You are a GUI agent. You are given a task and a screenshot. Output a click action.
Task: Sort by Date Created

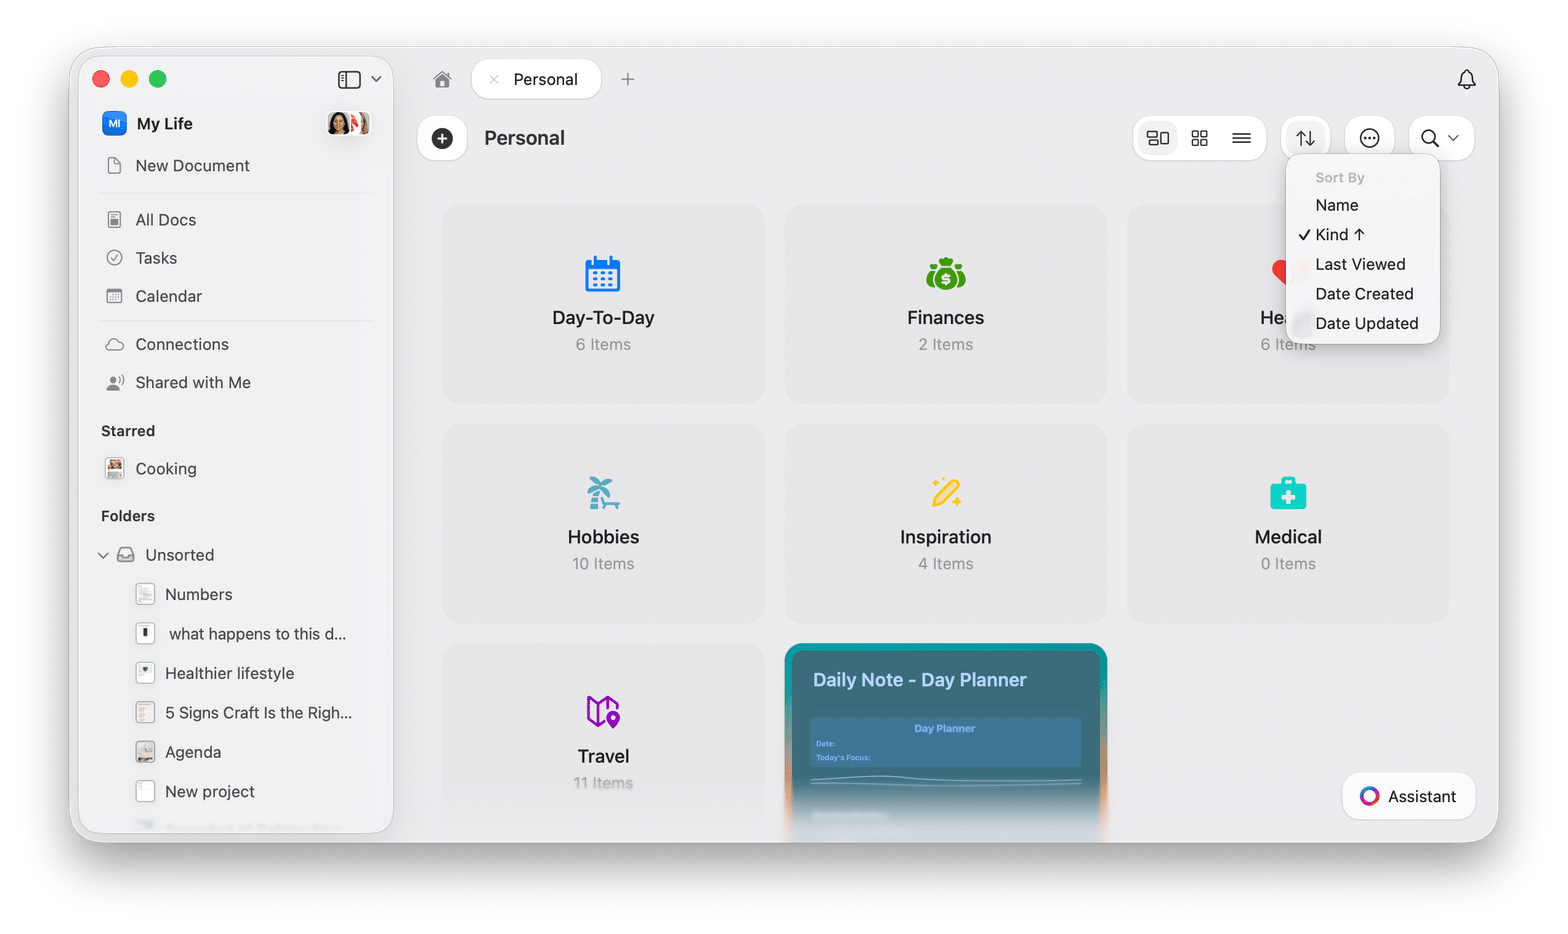point(1364,294)
